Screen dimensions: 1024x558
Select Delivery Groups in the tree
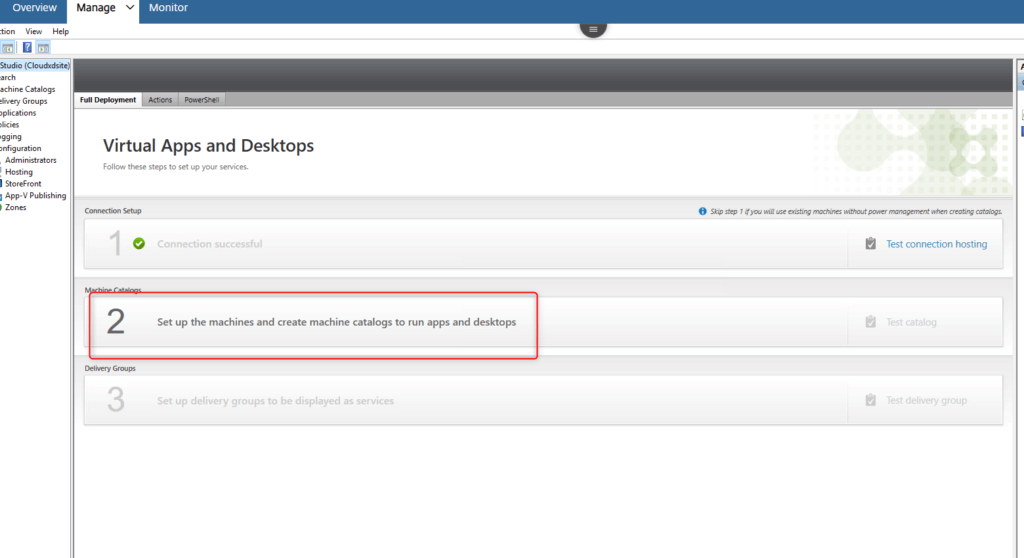pyautogui.click(x=24, y=101)
